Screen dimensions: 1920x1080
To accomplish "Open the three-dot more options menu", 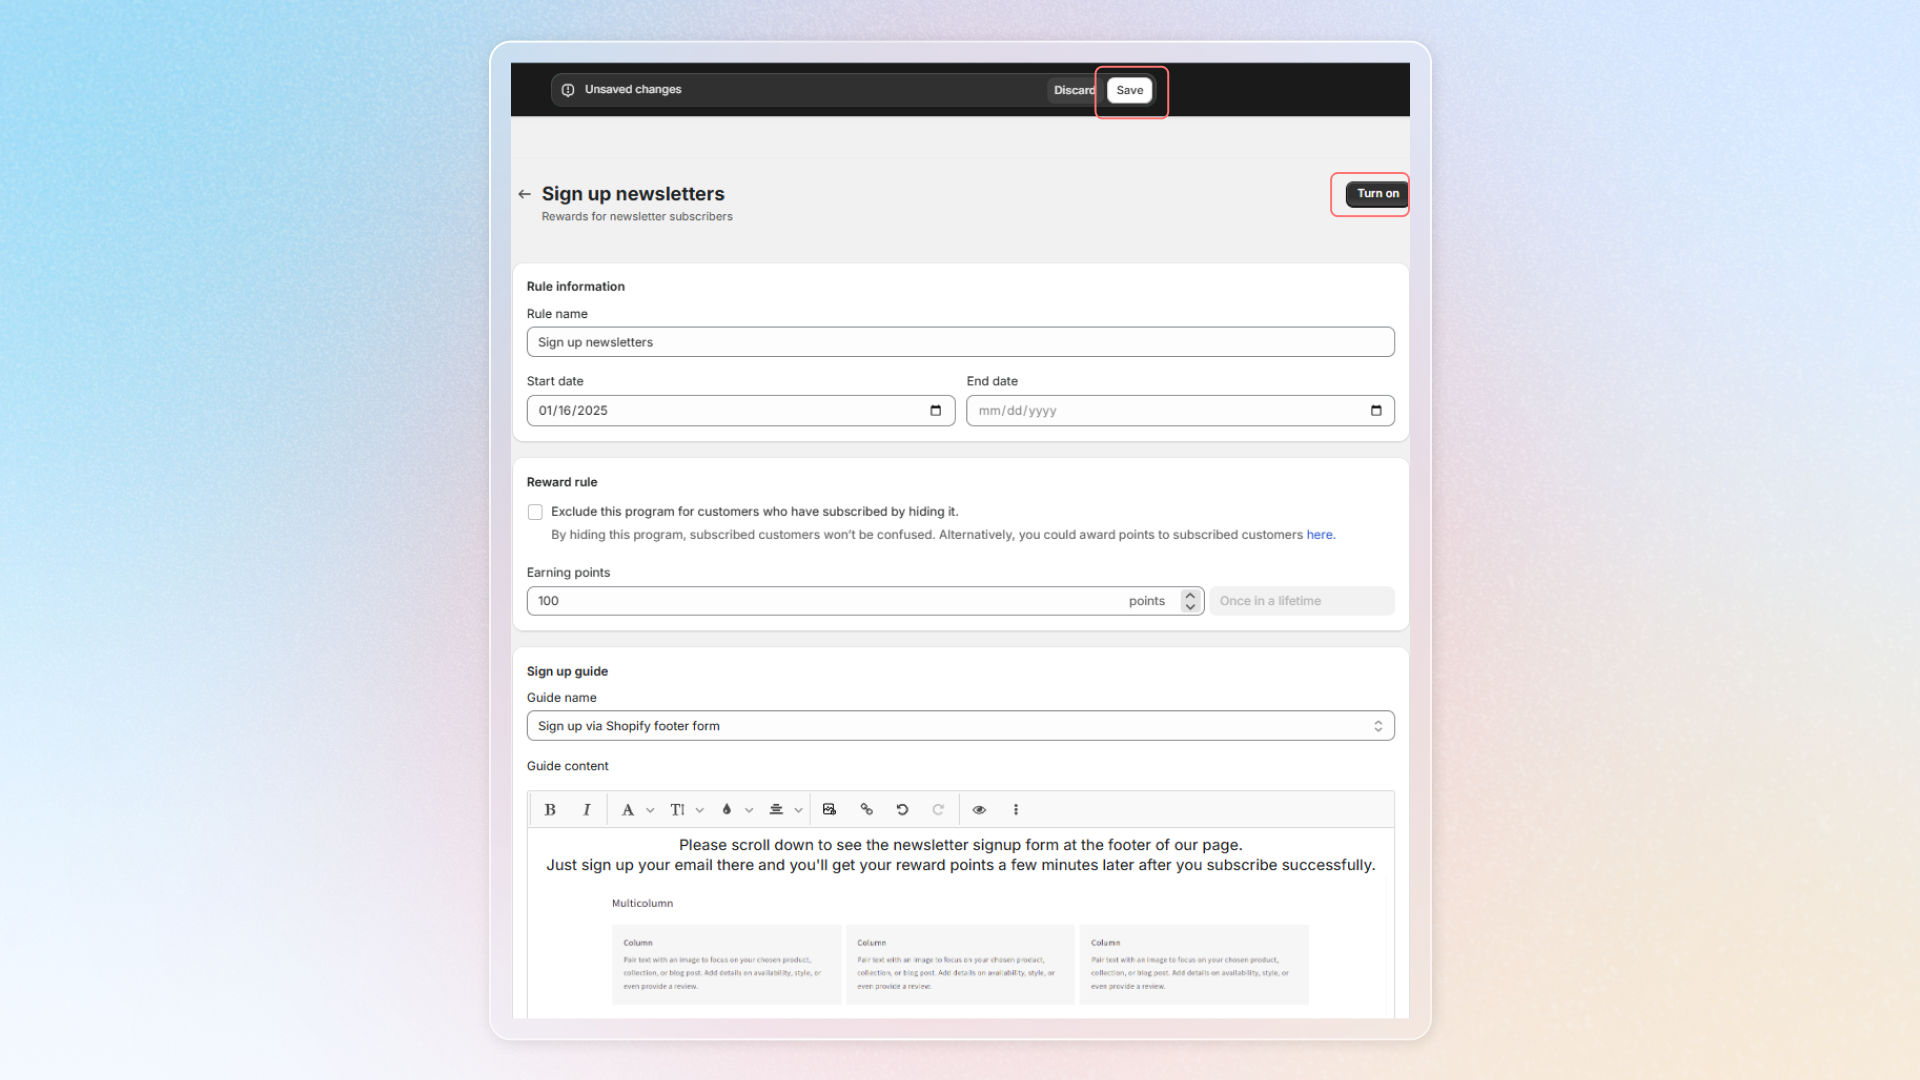I will point(1016,810).
